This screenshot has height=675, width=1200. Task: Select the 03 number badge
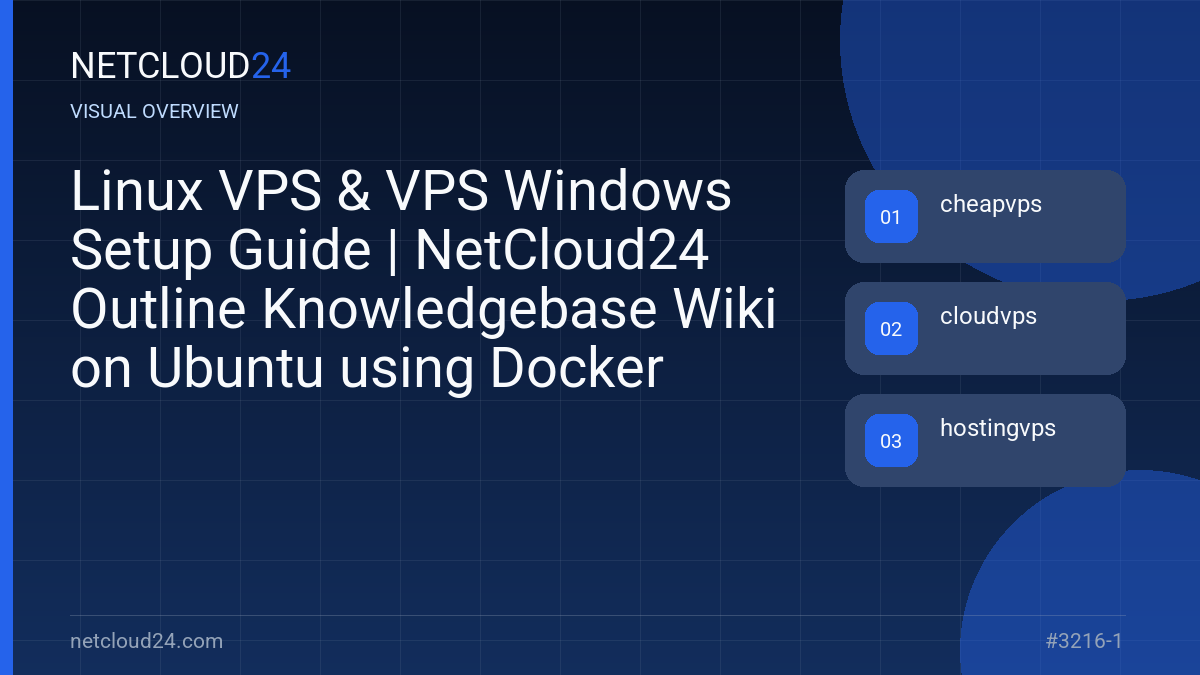(x=891, y=440)
